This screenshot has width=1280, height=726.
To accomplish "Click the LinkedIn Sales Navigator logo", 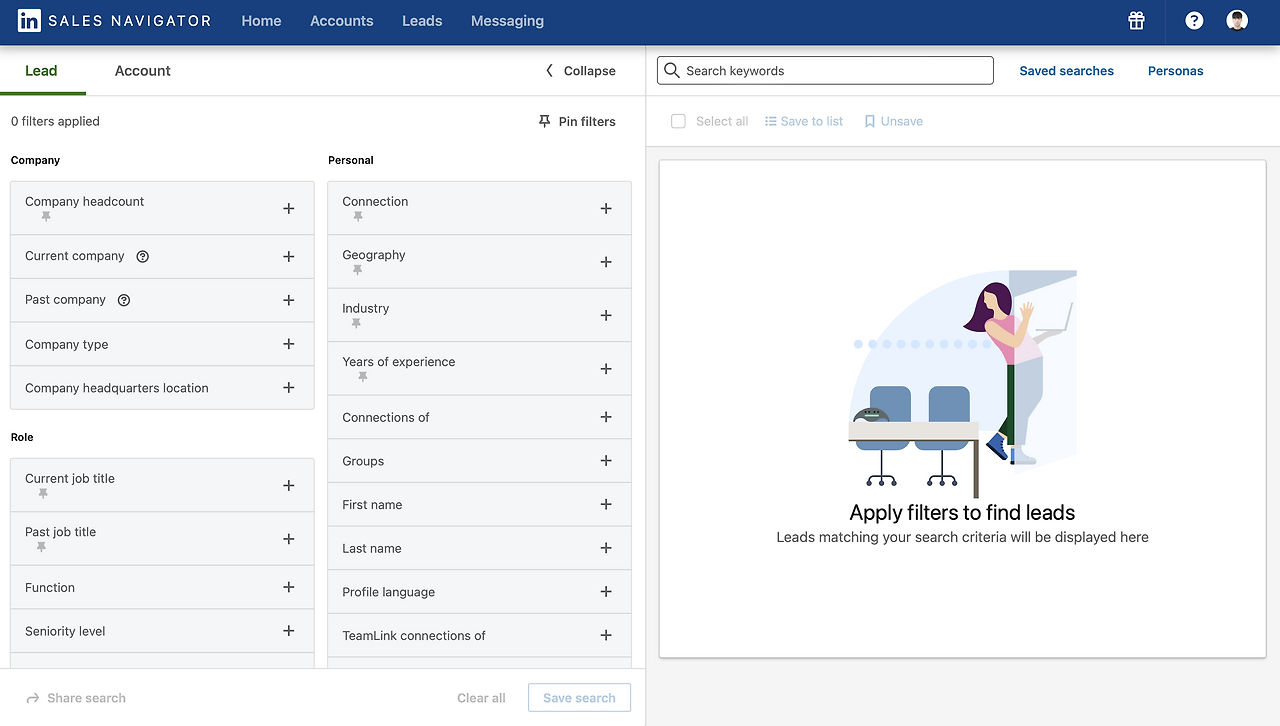I will [115, 21].
